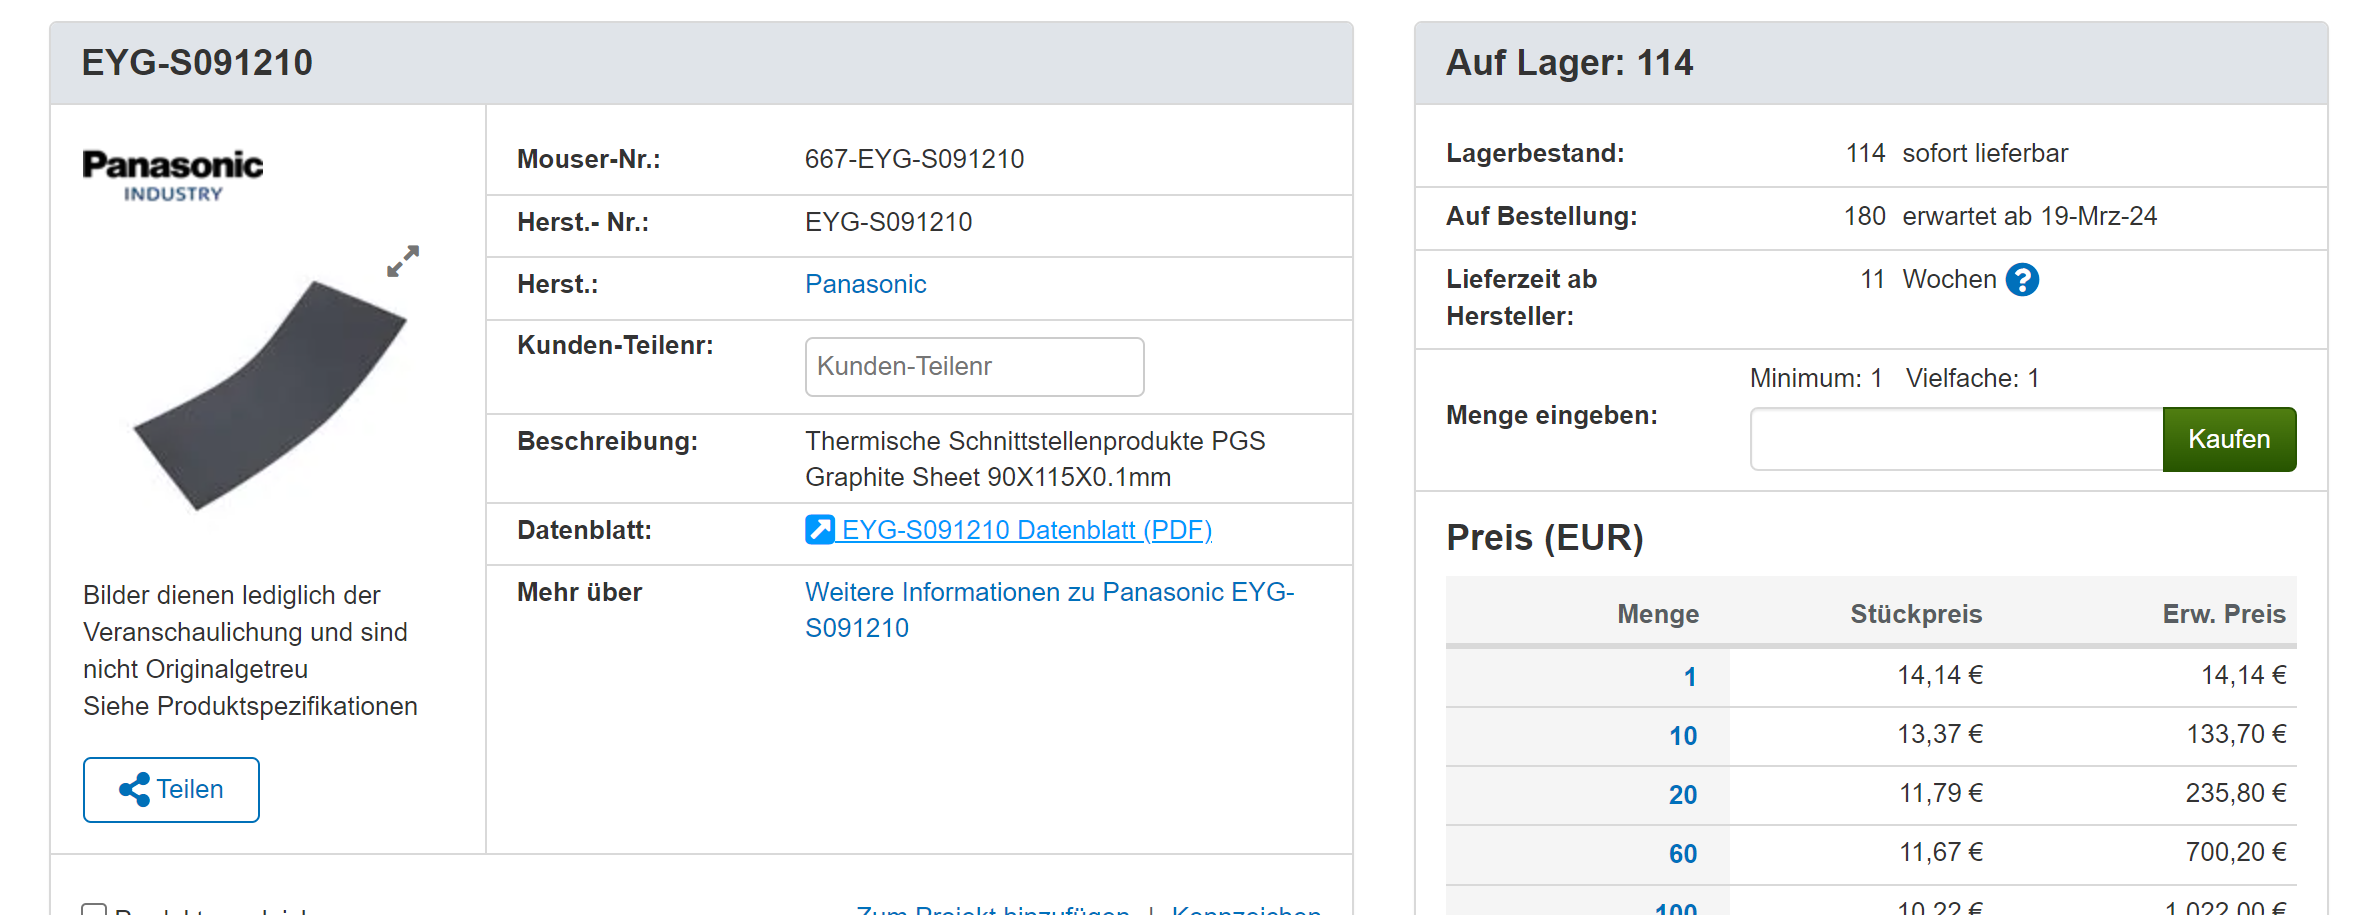
Task: Focus the Menge eingeben quantity field
Action: (x=1956, y=439)
